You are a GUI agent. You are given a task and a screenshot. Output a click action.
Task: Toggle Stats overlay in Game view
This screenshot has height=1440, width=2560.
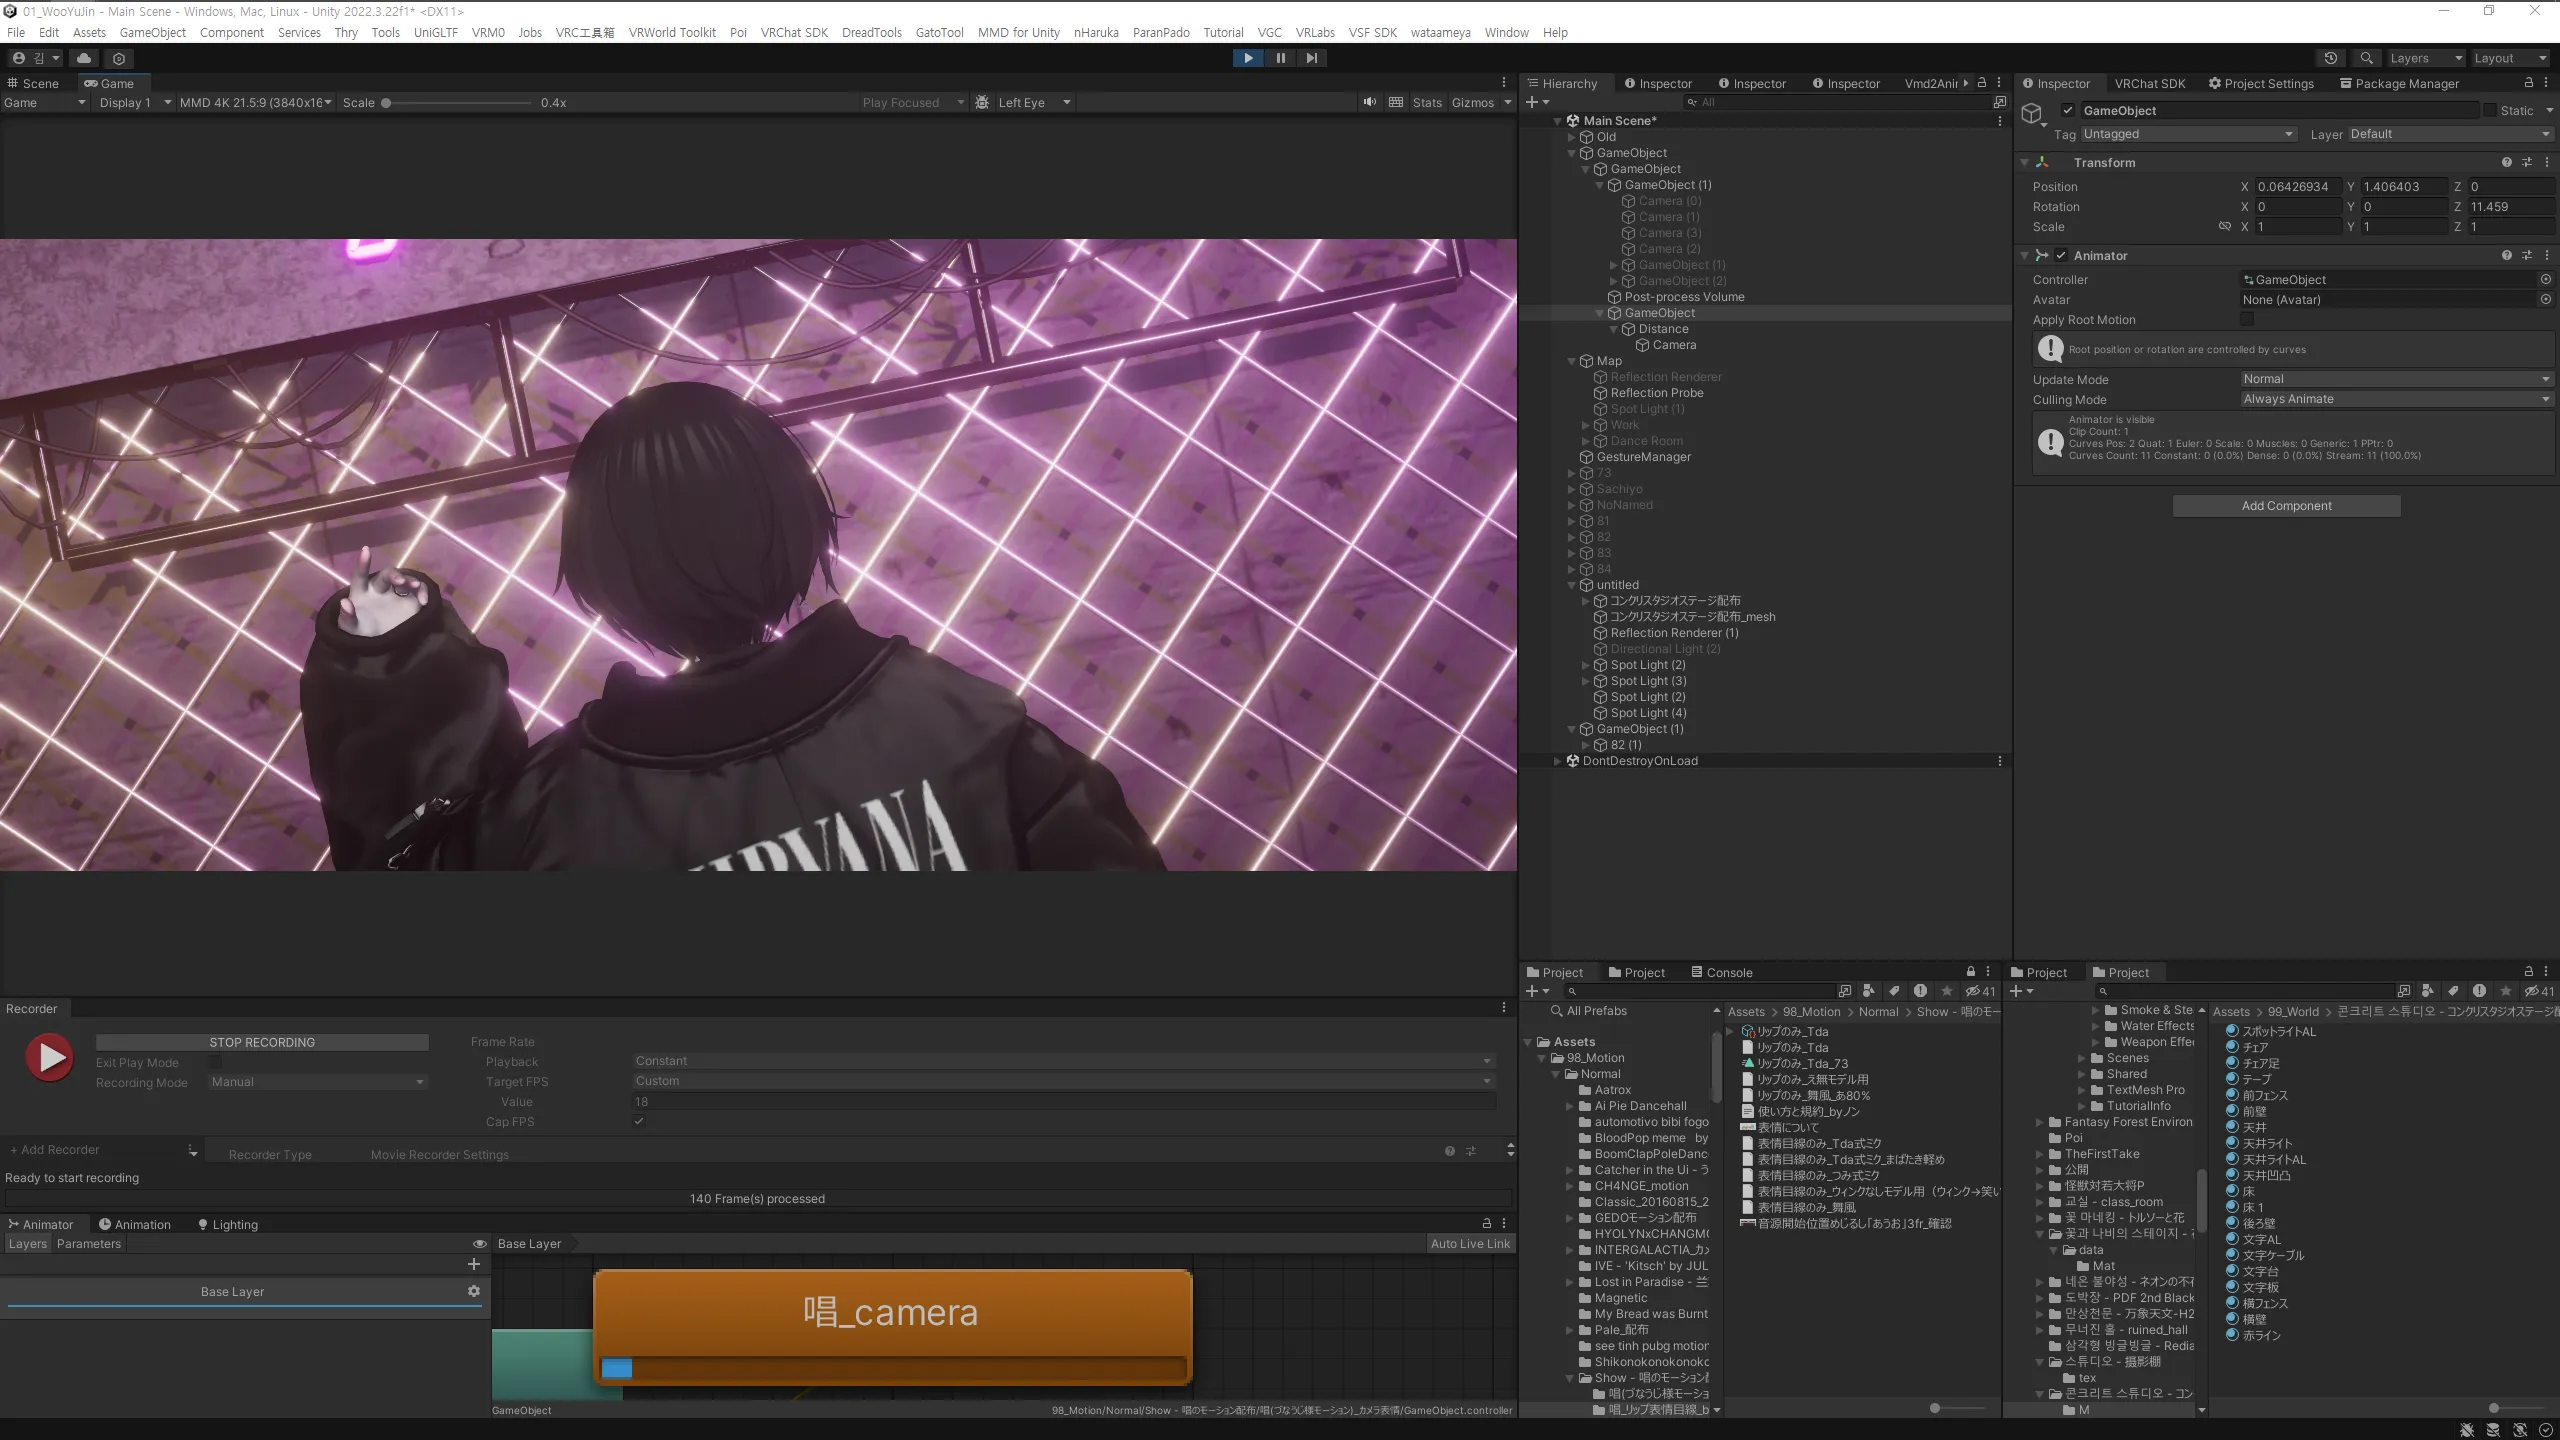[1427, 102]
